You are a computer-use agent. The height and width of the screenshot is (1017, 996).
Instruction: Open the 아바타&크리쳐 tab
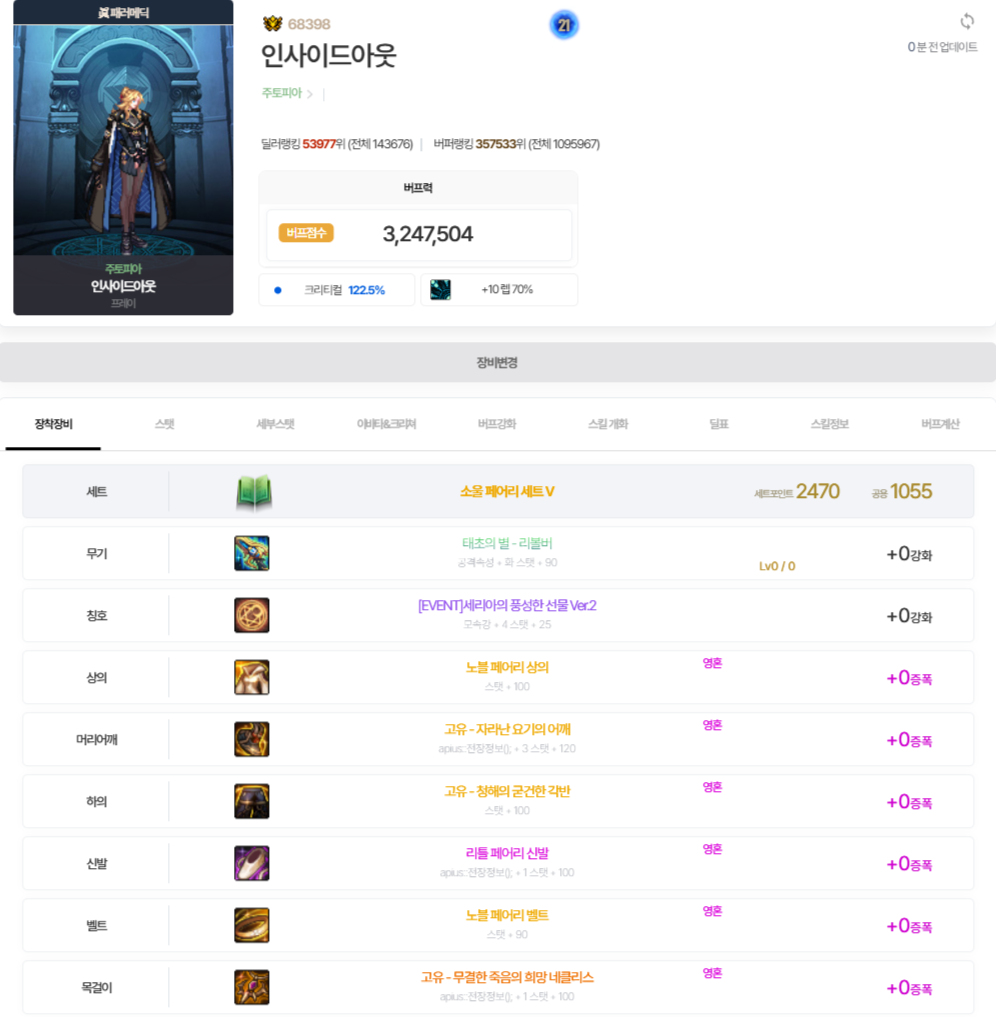point(386,424)
